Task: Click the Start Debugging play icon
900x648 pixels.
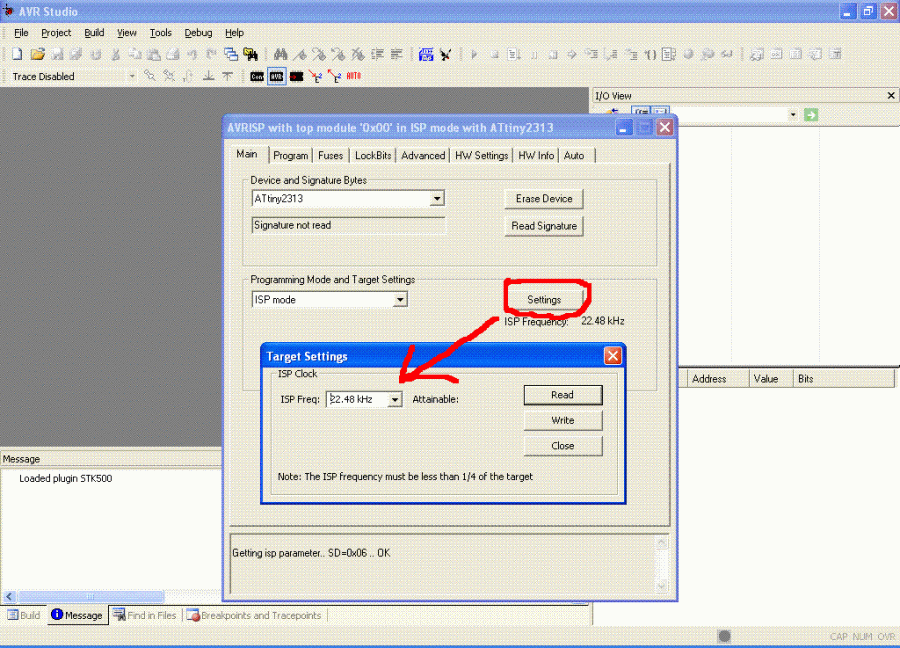Action: pos(474,55)
